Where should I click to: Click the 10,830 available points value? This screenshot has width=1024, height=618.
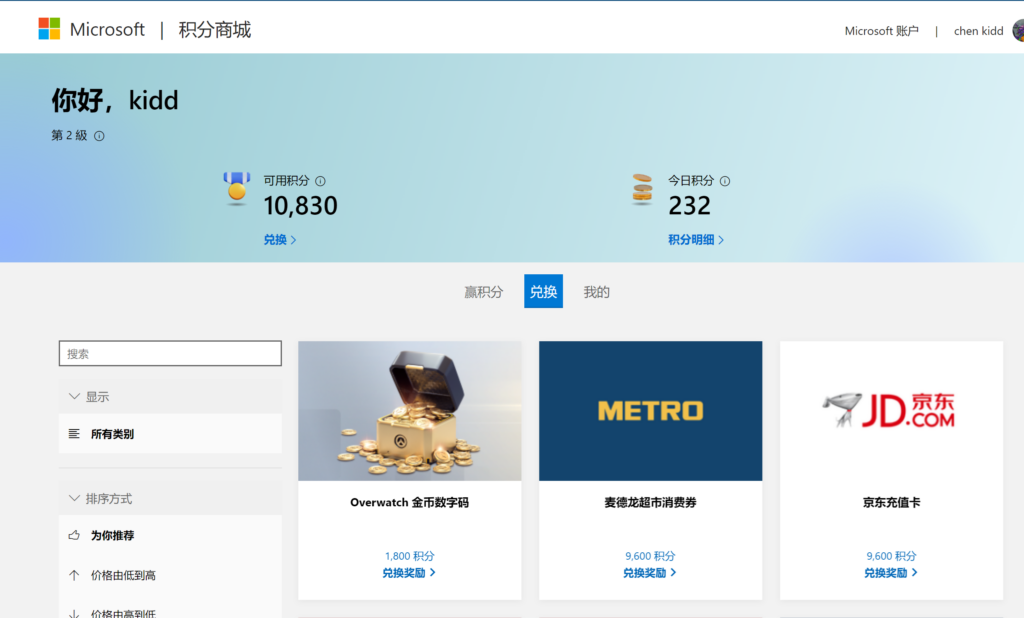tap(300, 206)
